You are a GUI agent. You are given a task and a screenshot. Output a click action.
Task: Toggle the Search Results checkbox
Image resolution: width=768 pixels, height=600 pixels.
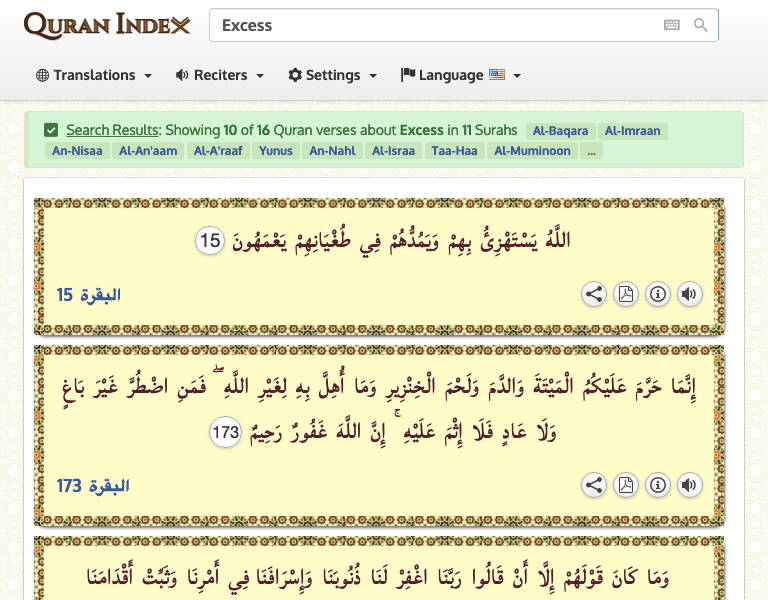(x=51, y=130)
